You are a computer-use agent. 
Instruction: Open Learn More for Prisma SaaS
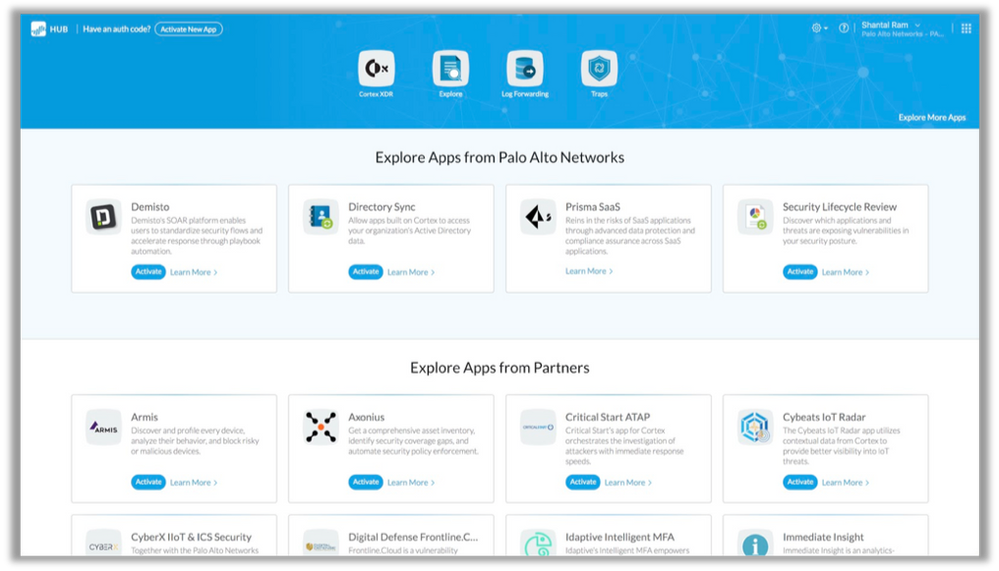pyautogui.click(x=589, y=271)
